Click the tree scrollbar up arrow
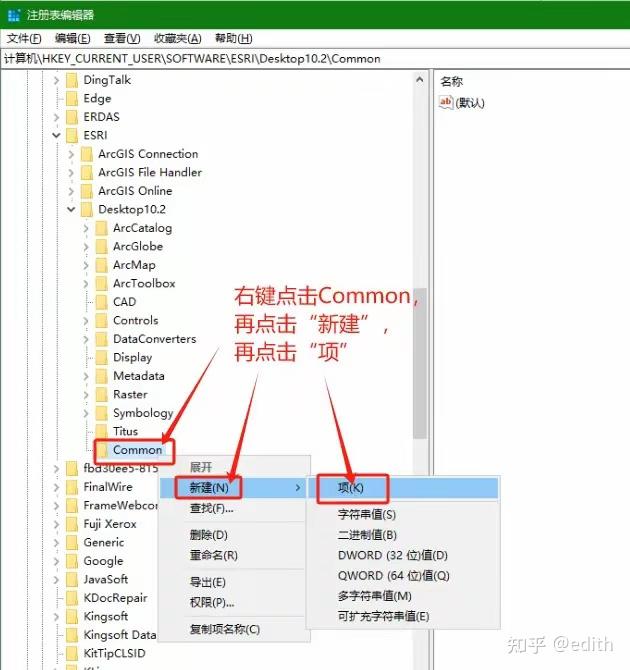This screenshot has width=630, height=670. pos(420,80)
